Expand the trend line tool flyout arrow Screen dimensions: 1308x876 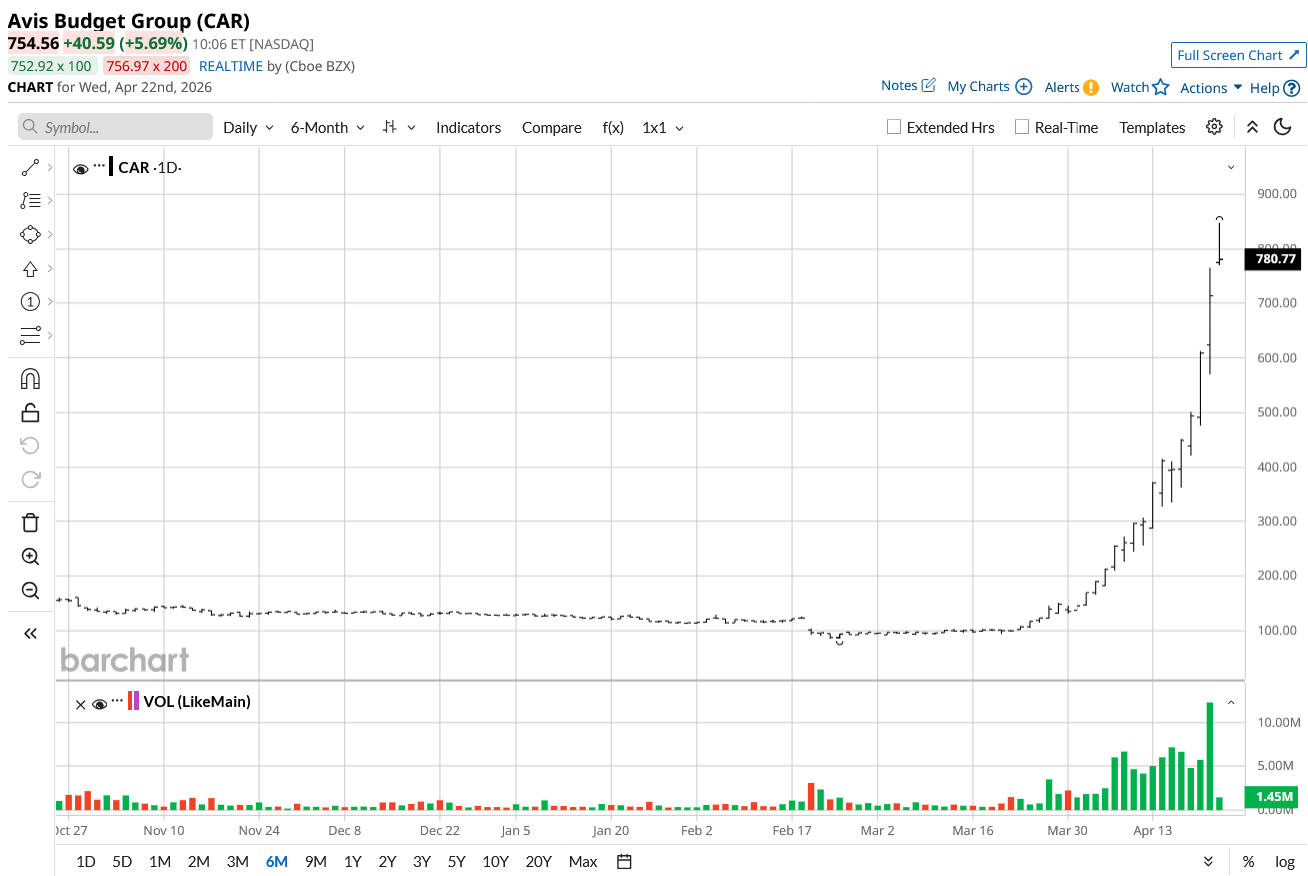click(50, 167)
